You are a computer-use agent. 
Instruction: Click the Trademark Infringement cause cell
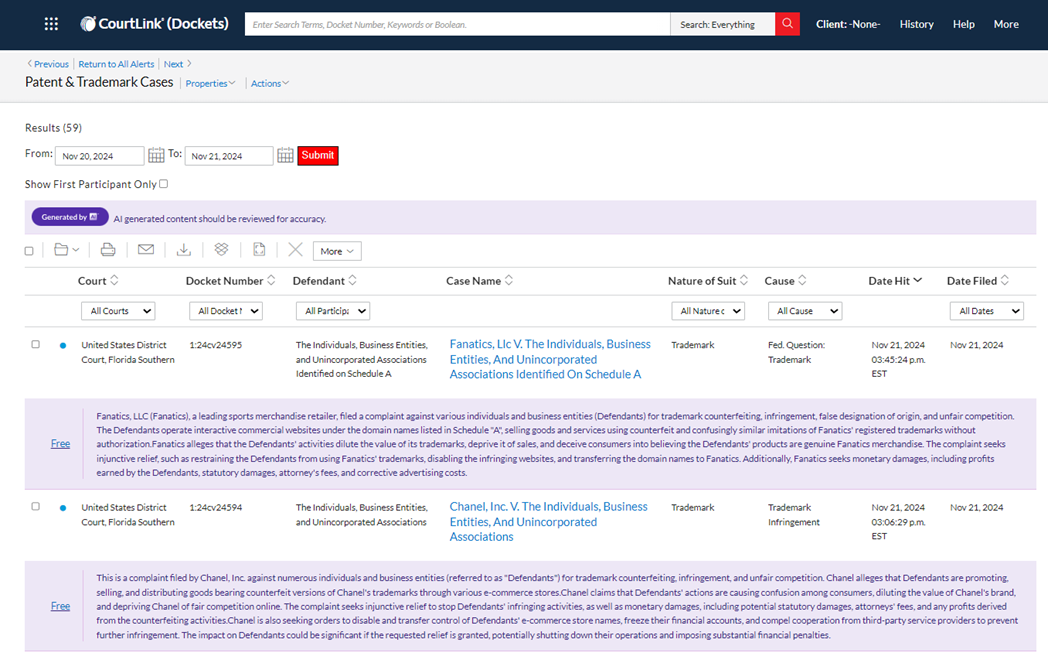pos(793,515)
